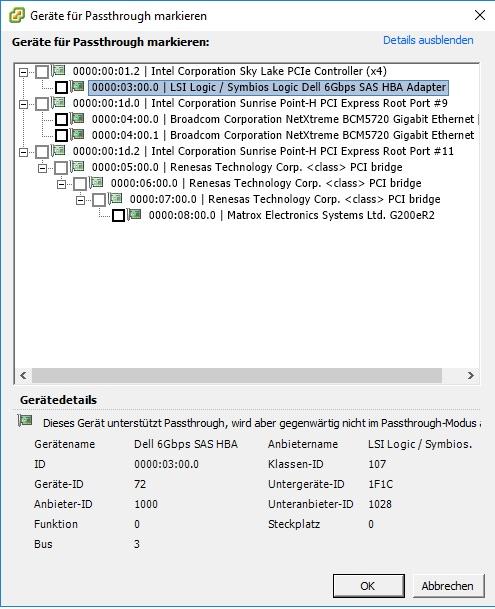Viewport: 495px width, 609px height.
Task: Enable passthrough checkbox for 0000:04:00.0 Broadcom
Action: [61, 120]
